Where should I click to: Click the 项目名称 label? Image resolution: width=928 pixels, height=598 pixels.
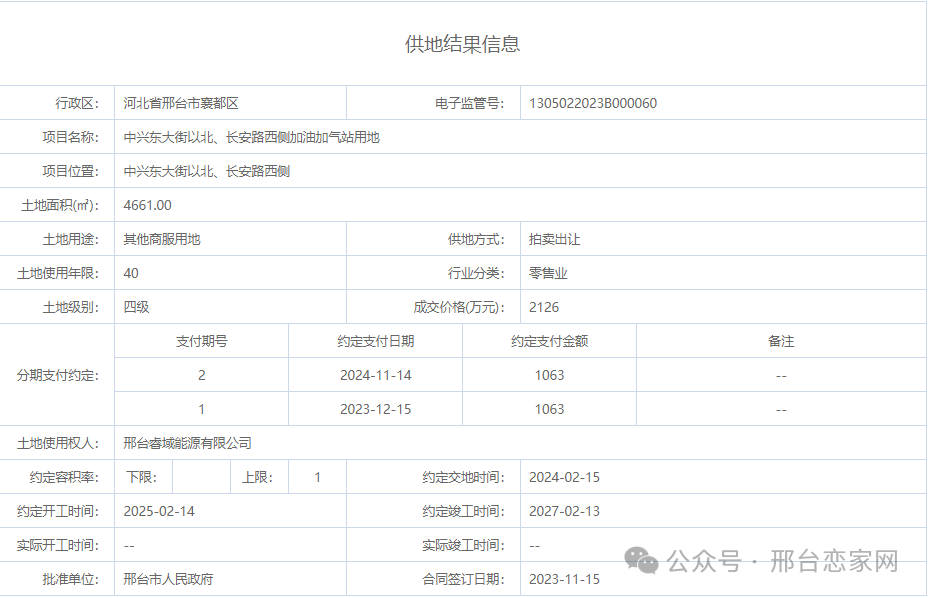coord(70,137)
